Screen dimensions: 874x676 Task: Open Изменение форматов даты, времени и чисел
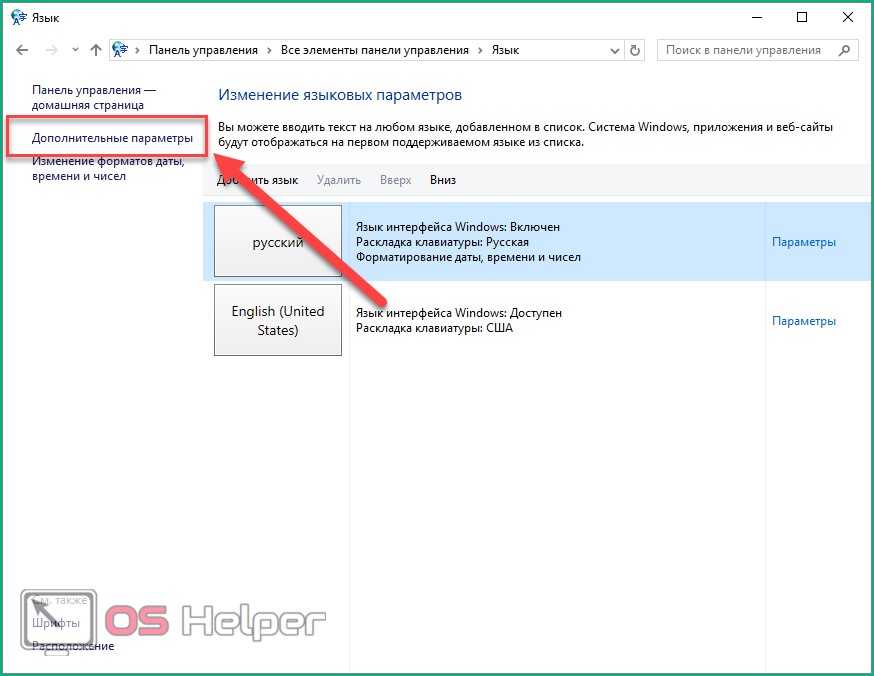[x=108, y=168]
